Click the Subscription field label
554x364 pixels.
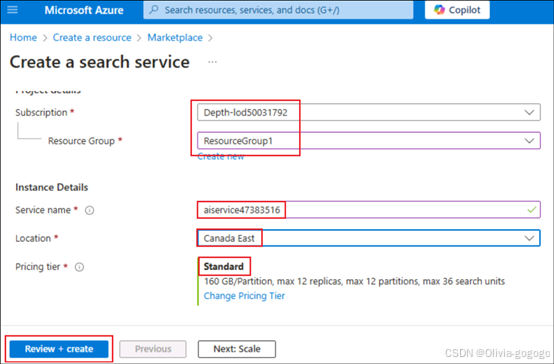(41, 112)
